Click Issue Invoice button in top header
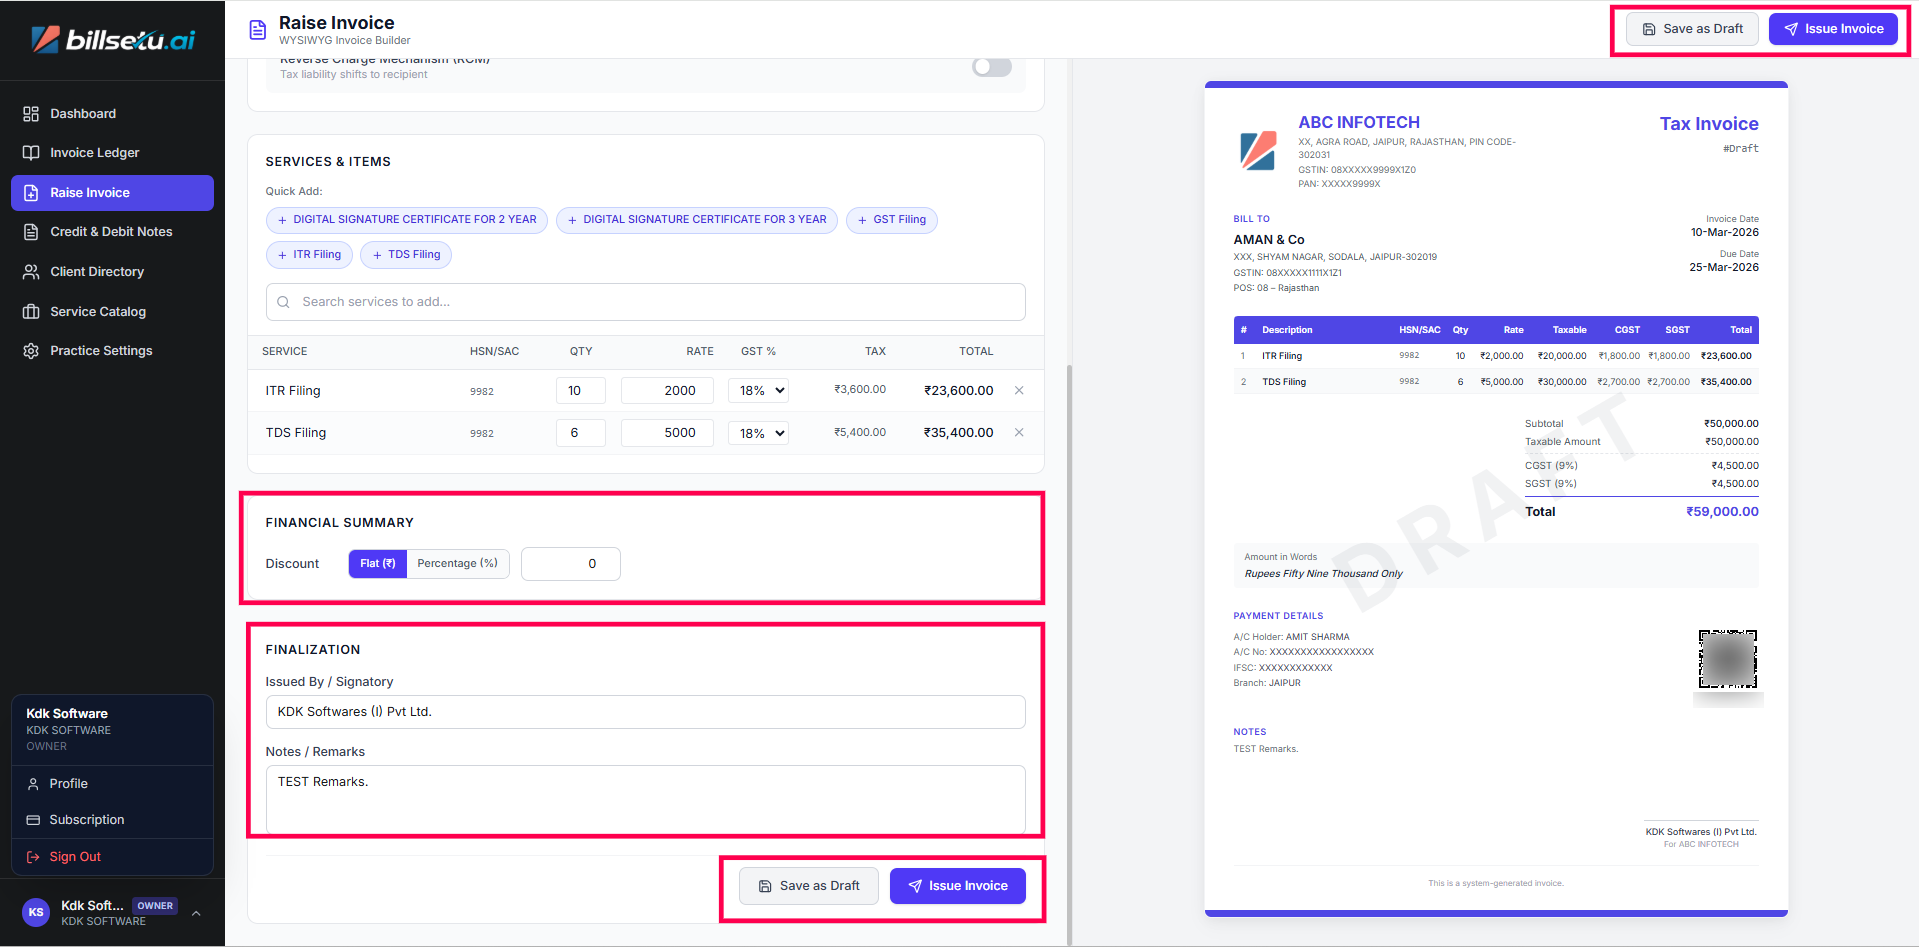1919x947 pixels. coord(1833,29)
